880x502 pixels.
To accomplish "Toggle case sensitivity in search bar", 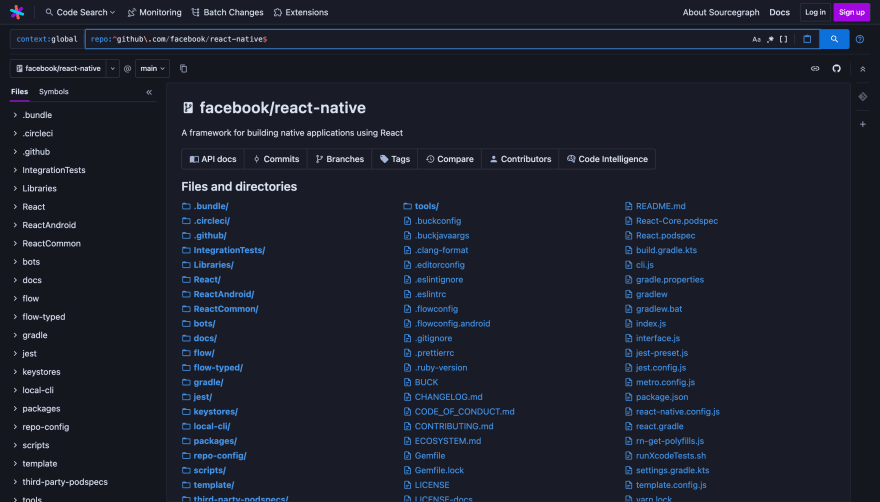I will 756,39.
